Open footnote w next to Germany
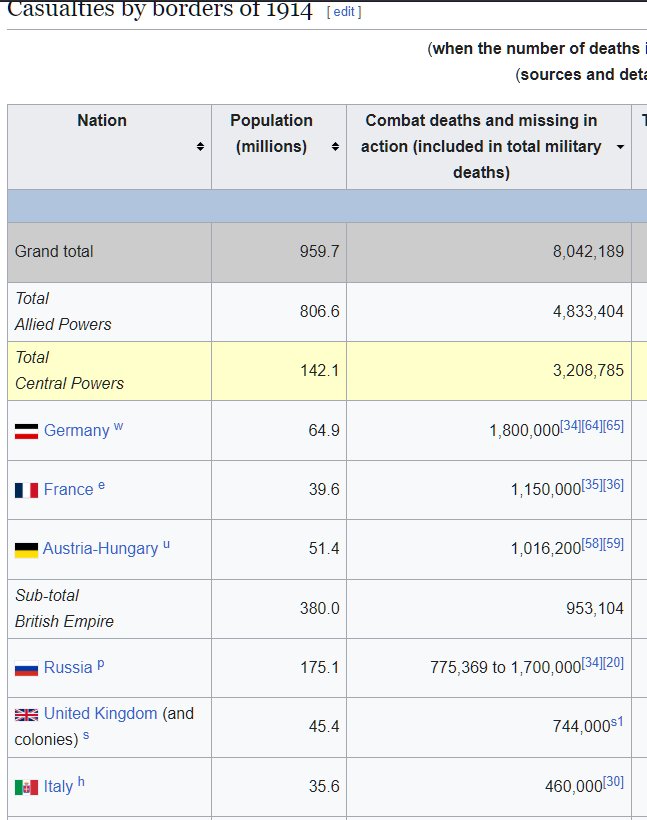This screenshot has height=820, width=647. point(119,426)
